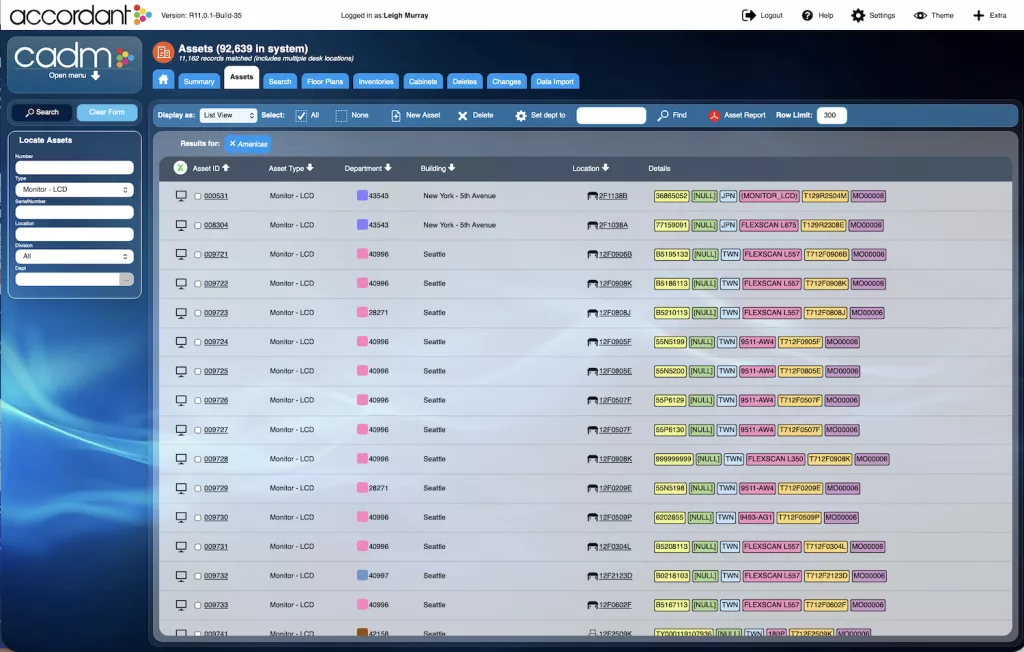The height and width of the screenshot is (652, 1024).
Task: Click the sidebar Search button
Action: tap(42, 112)
